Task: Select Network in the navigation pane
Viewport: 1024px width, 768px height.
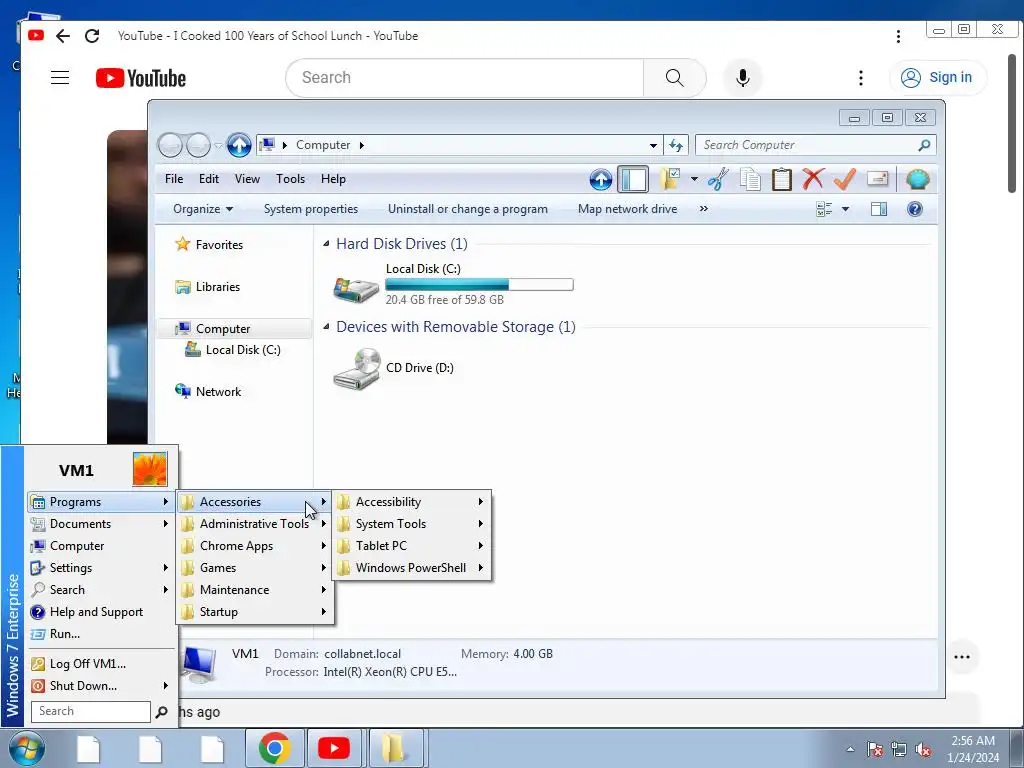Action: tap(208, 392)
